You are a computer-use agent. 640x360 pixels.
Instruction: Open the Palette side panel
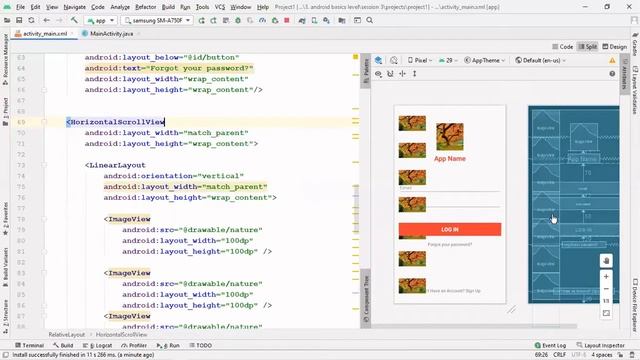click(x=366, y=70)
